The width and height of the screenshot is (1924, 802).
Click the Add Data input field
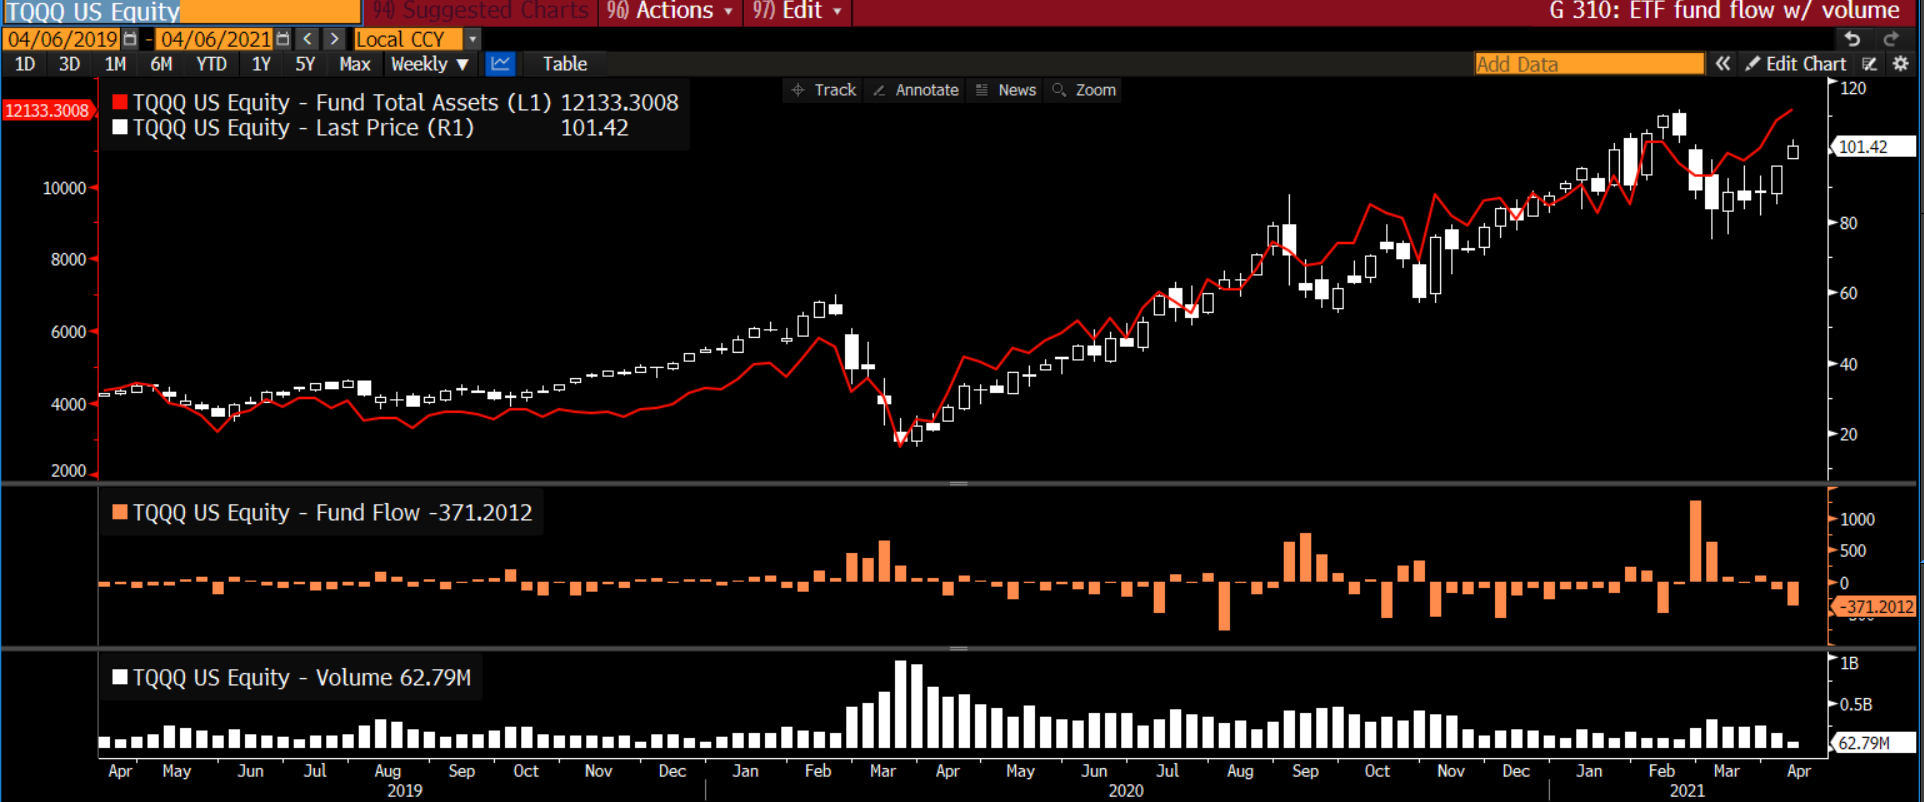(1589, 64)
